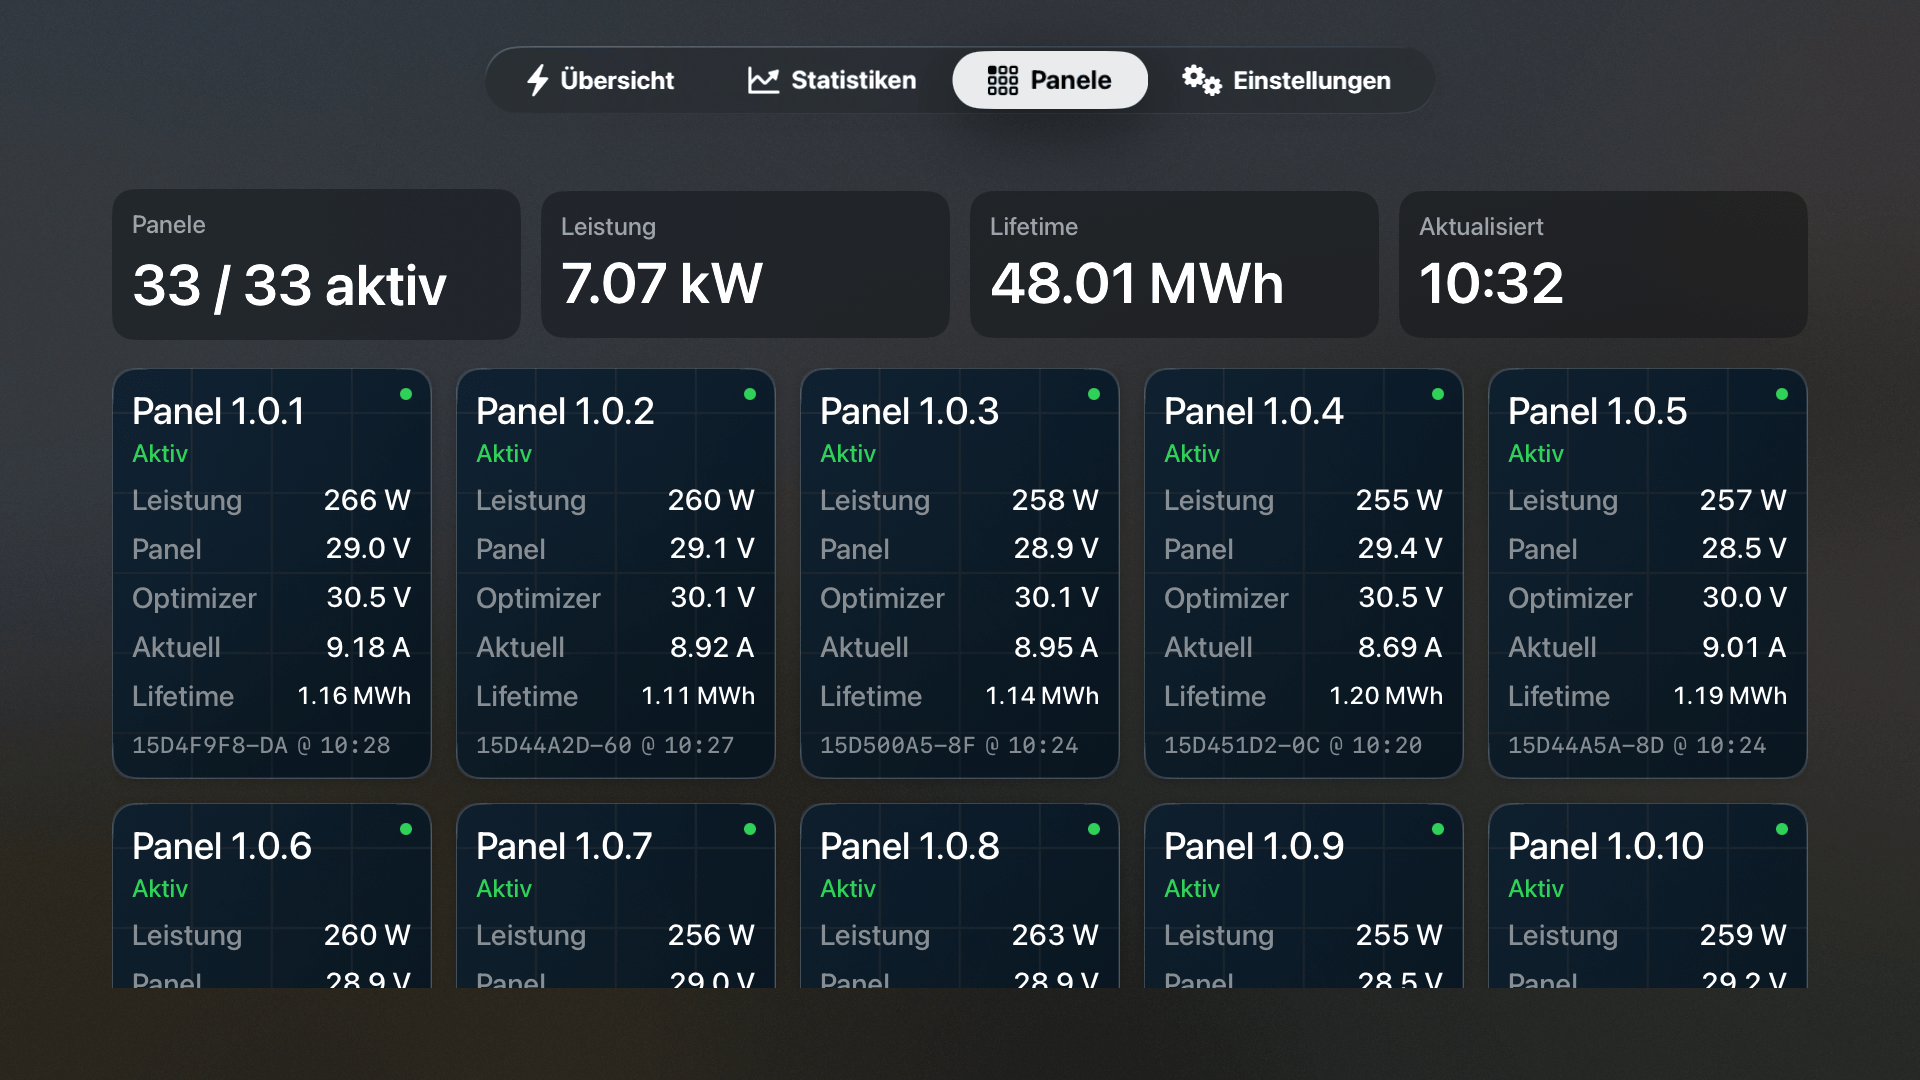Select the Panel 1.0.9 card title
The width and height of the screenshot is (1920, 1080).
pos(1254,846)
